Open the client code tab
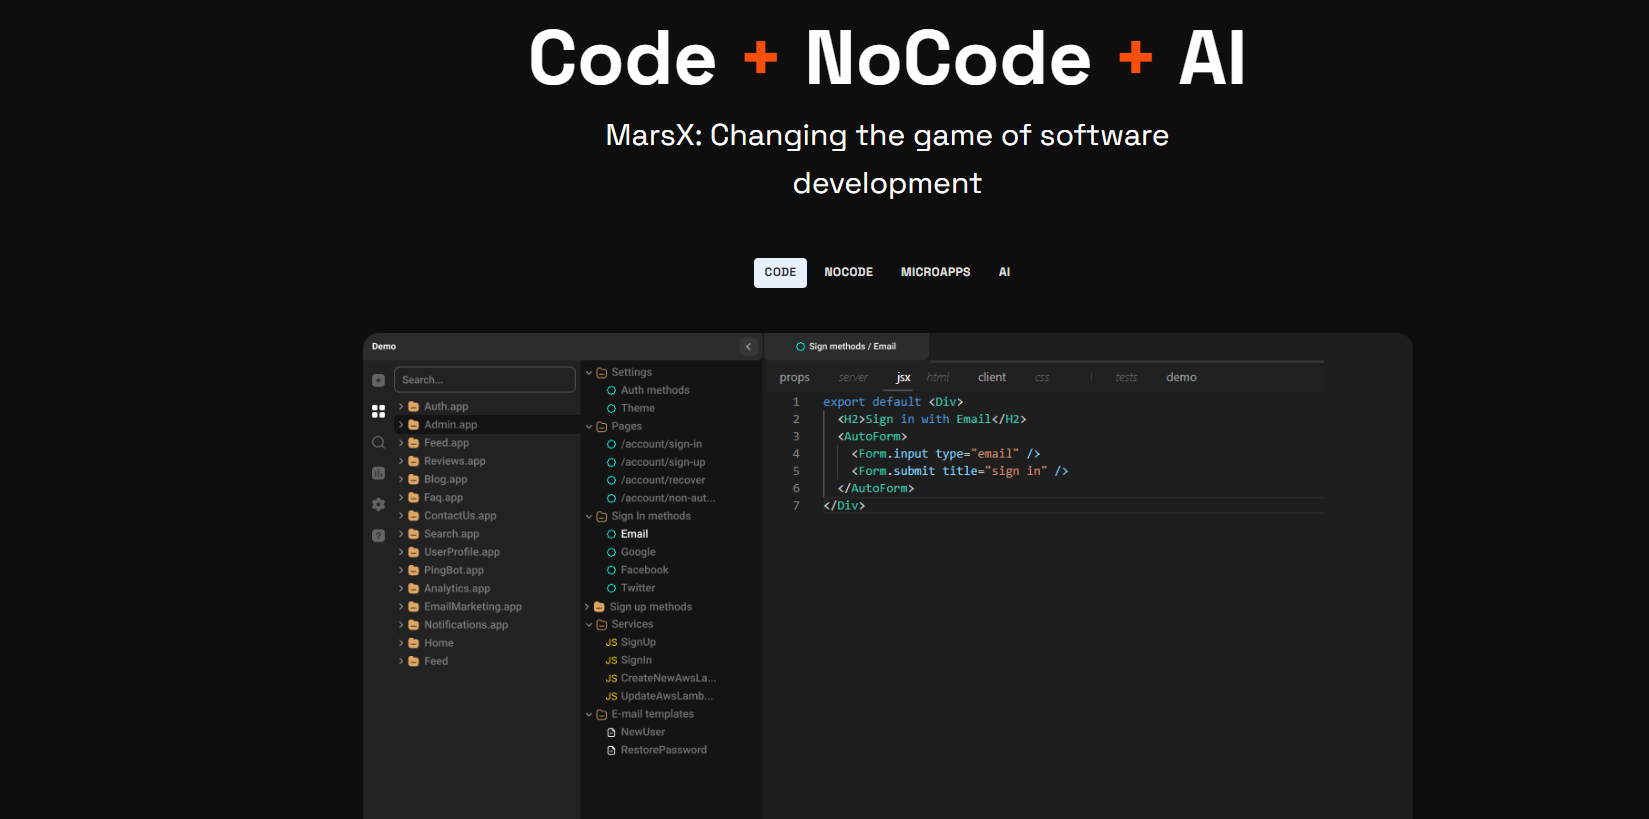Image resolution: width=1649 pixels, height=819 pixels. click(x=992, y=377)
